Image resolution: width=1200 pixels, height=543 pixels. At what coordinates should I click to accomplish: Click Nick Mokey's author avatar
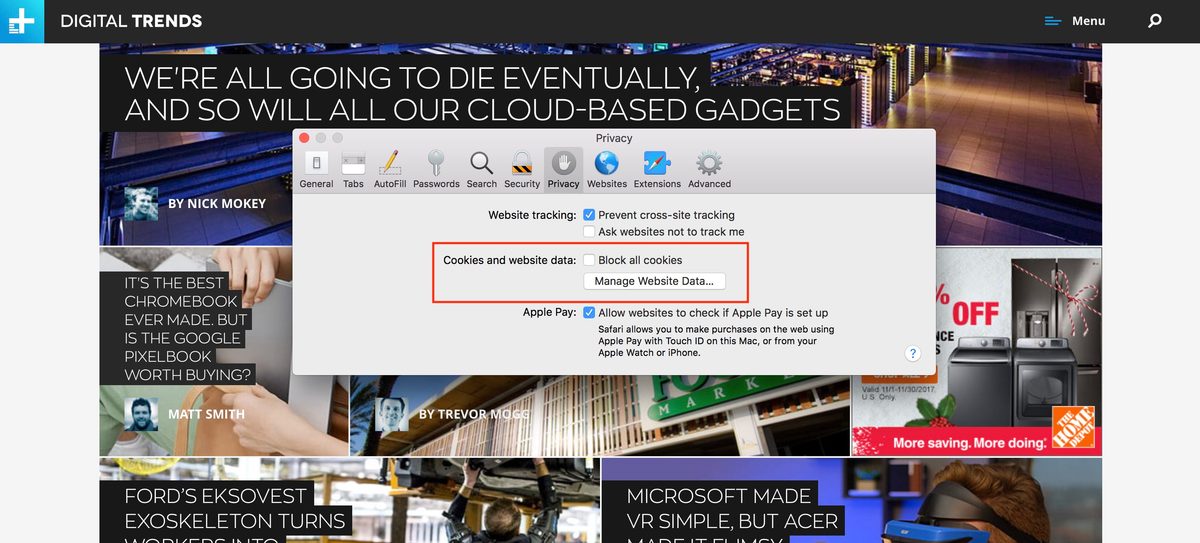point(141,203)
